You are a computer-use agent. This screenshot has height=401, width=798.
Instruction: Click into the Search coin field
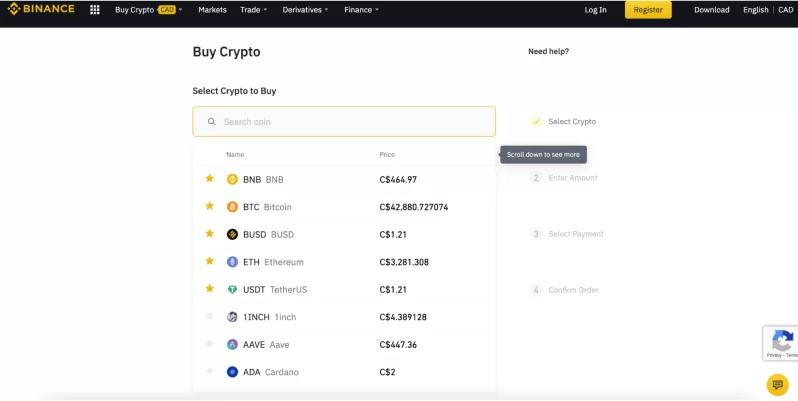[x=344, y=122]
